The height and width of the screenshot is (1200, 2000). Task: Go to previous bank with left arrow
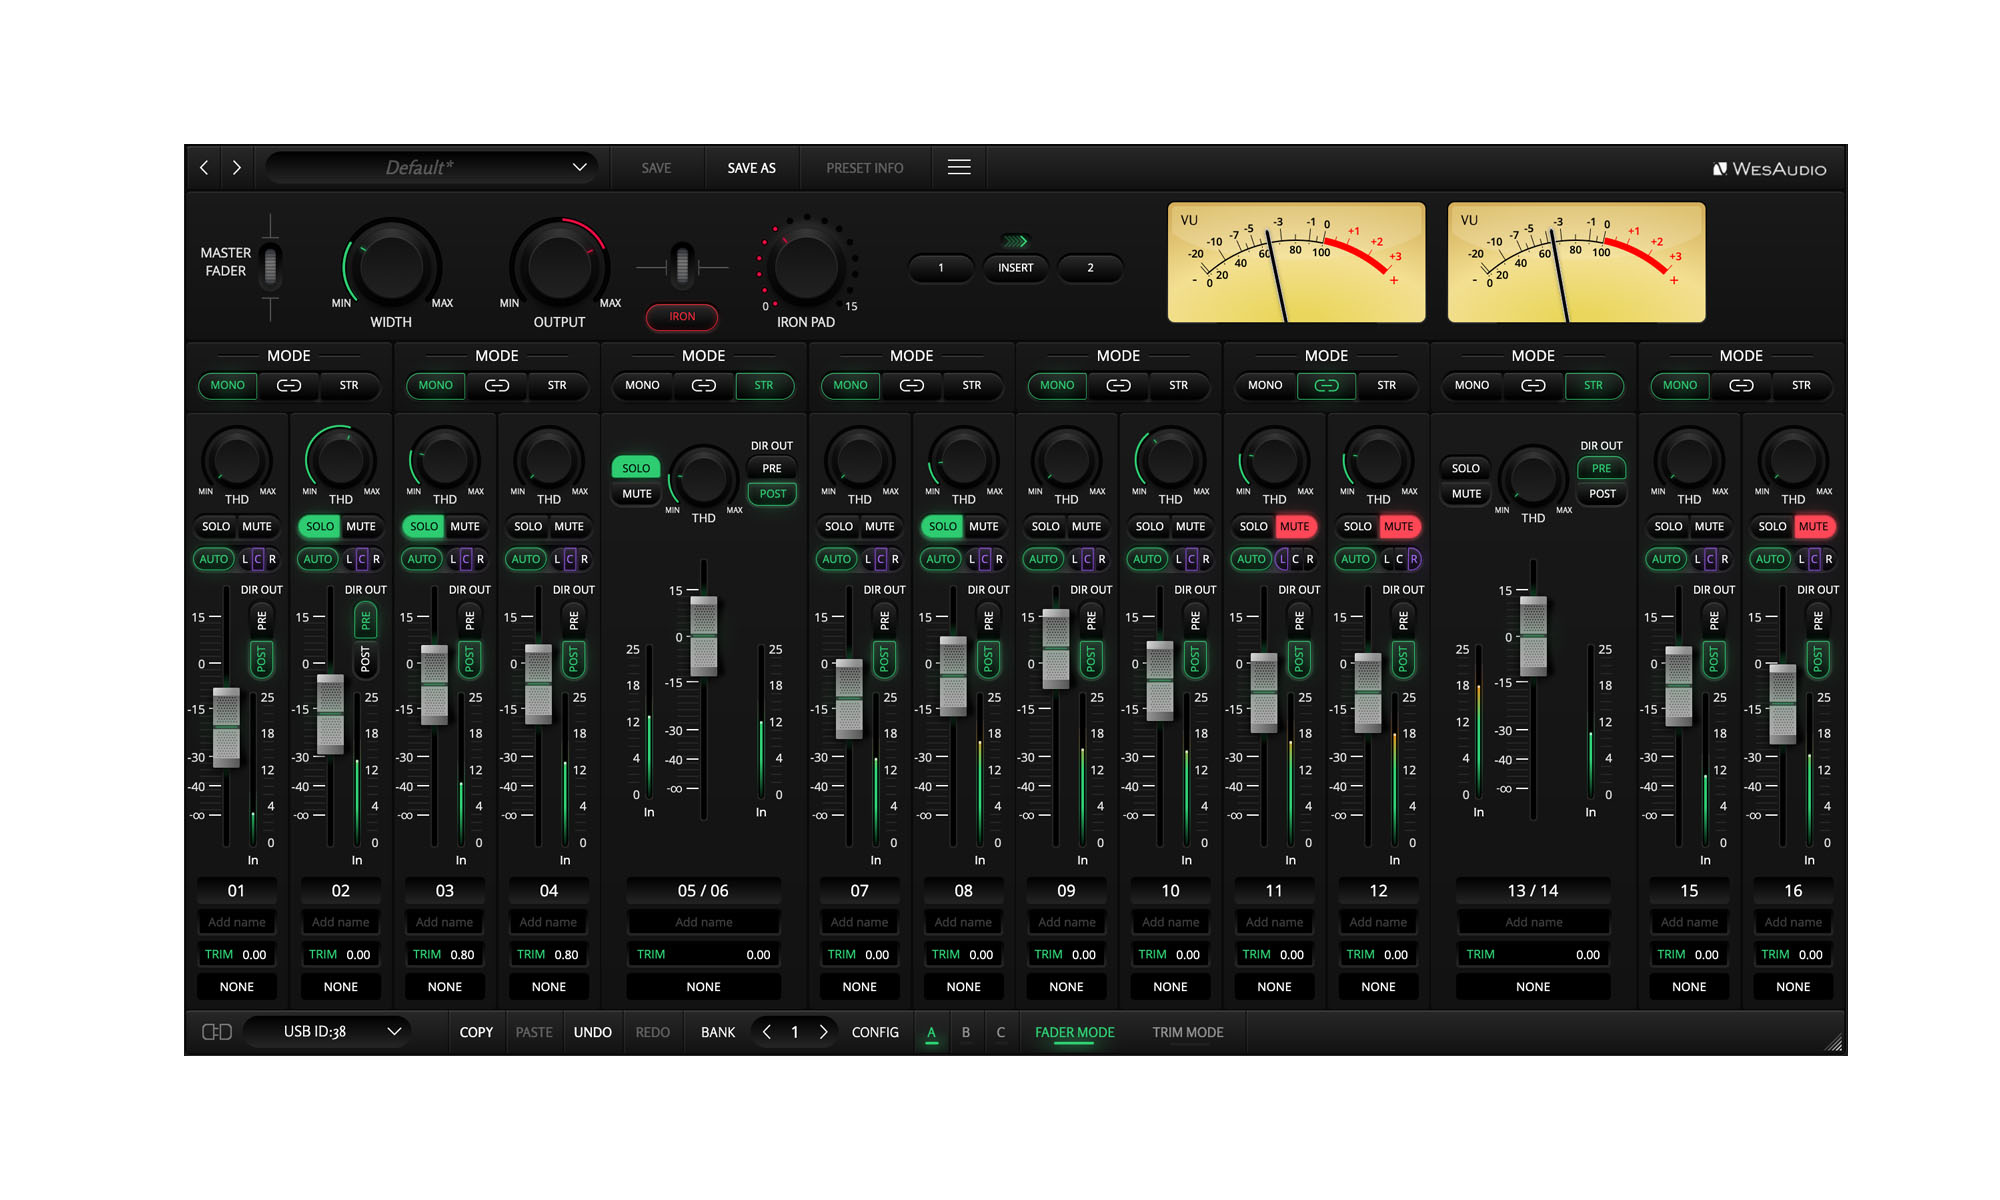click(767, 1031)
